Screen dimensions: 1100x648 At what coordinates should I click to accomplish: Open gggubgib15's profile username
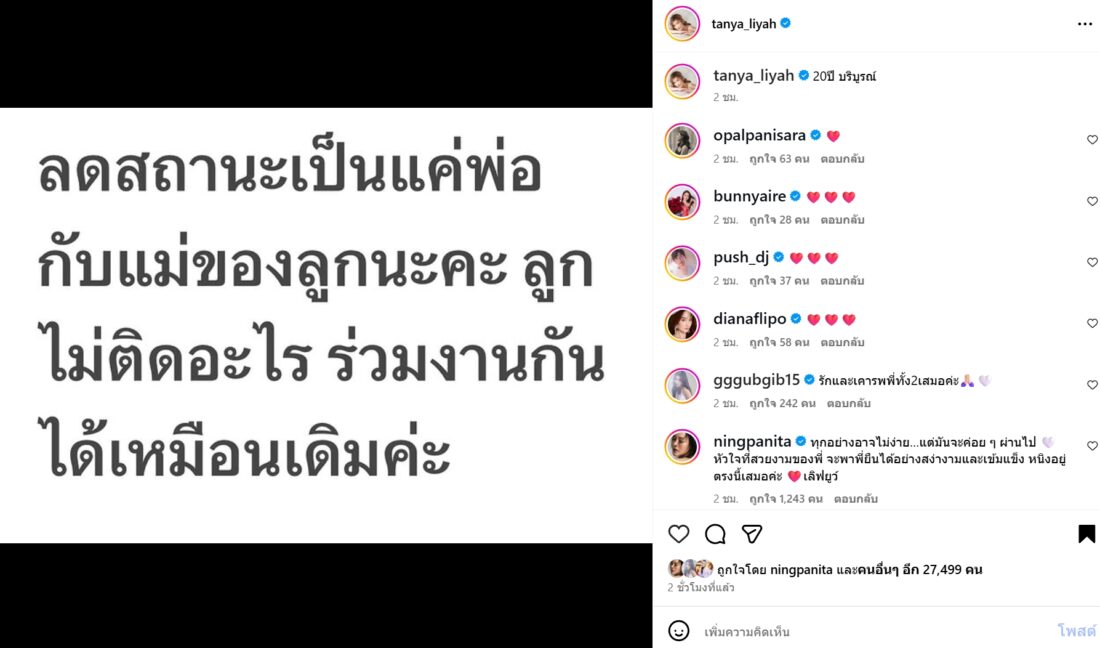(756, 380)
